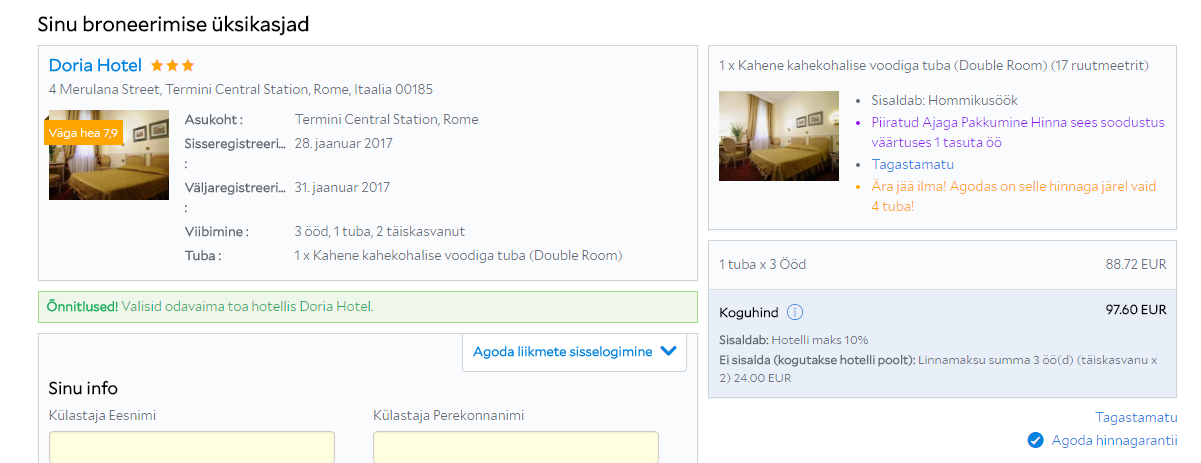Click the stay text 3 ööd, 1 tuba, 2 täiskasvanut
Viewport: 1201px width, 463px height.
pyautogui.click(x=379, y=231)
